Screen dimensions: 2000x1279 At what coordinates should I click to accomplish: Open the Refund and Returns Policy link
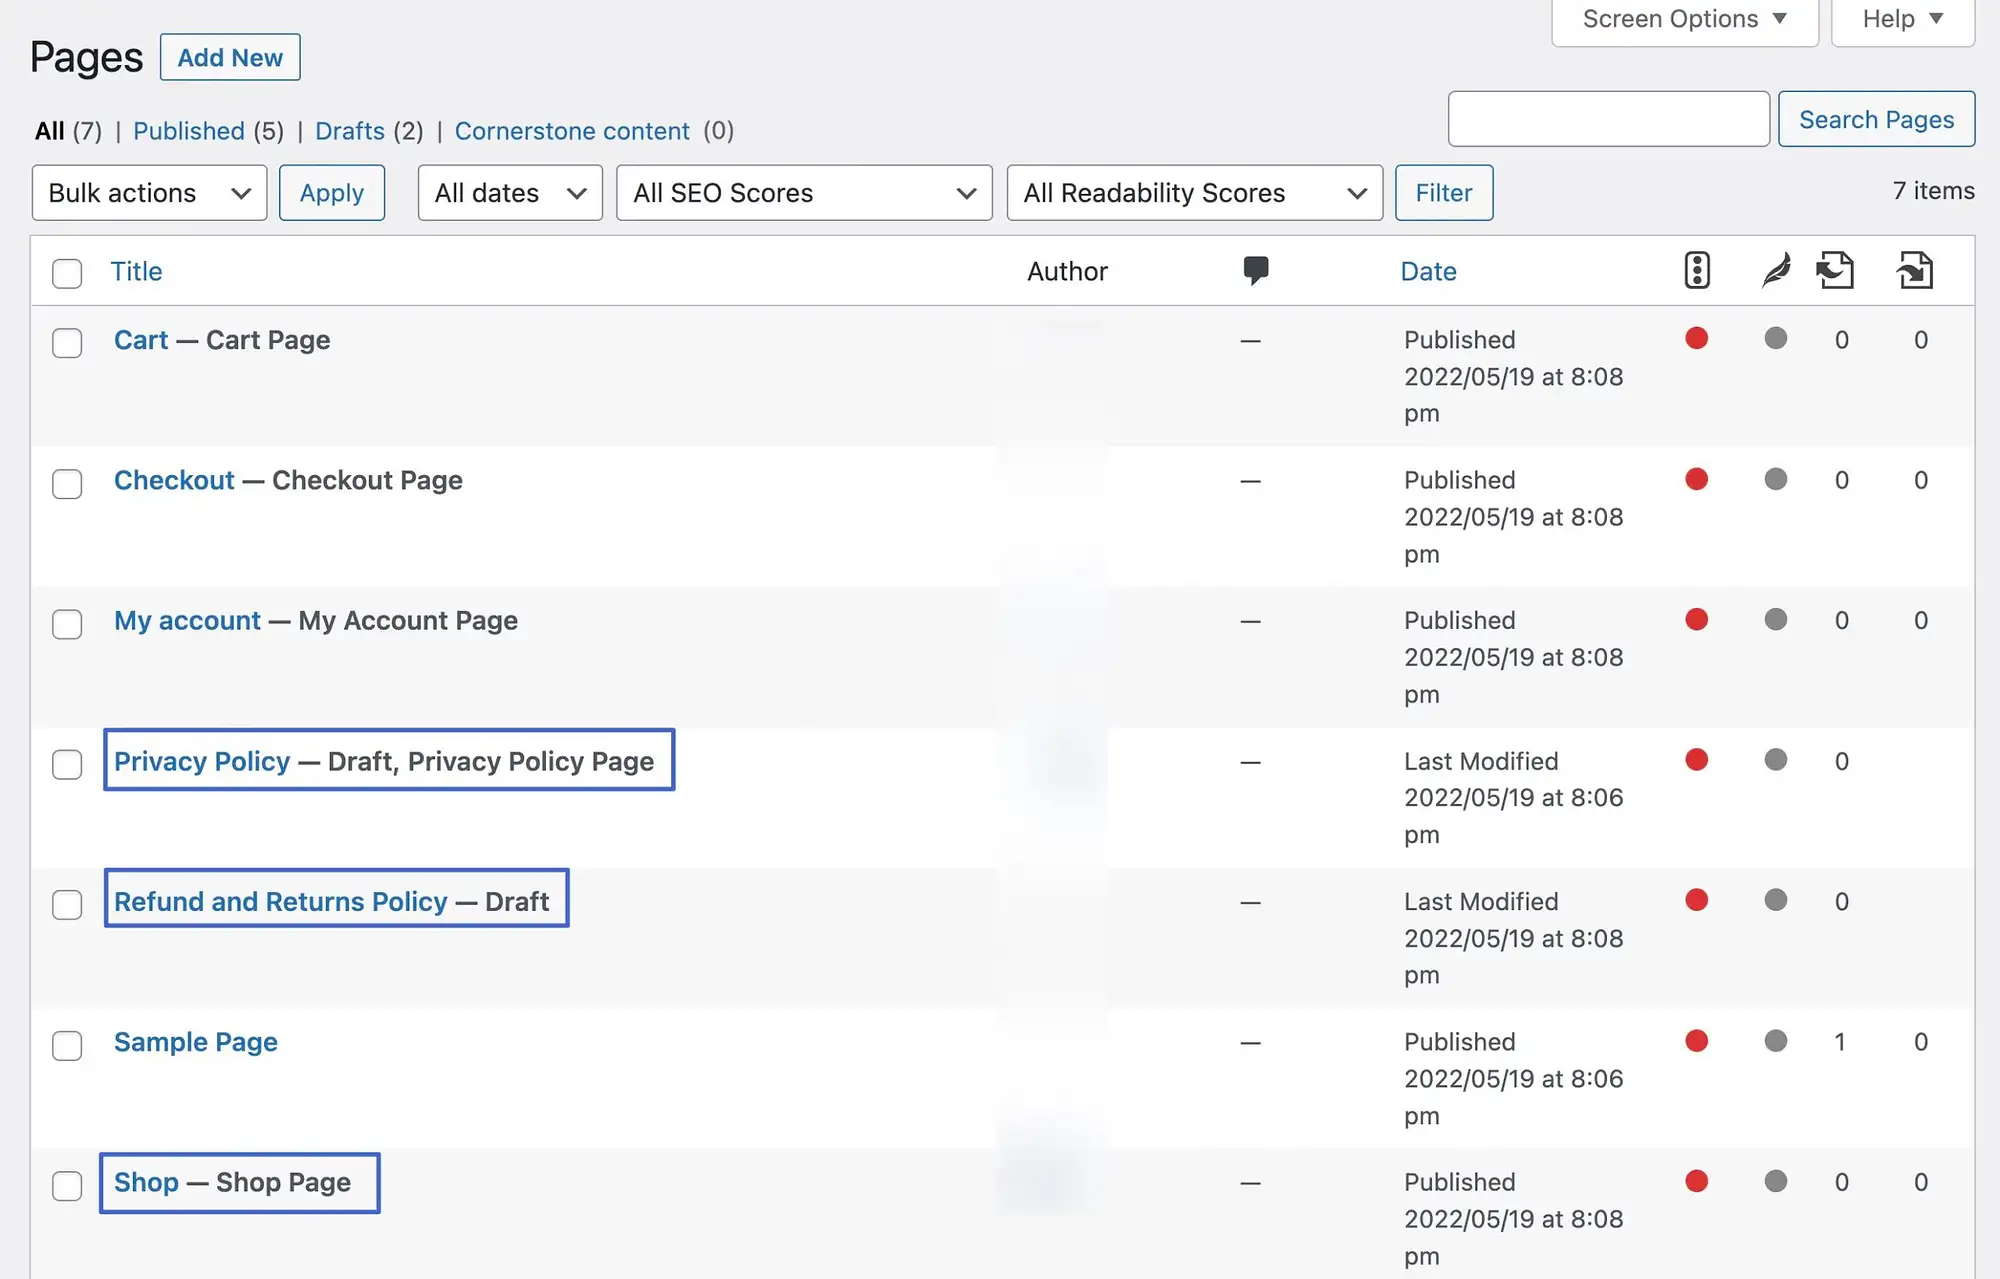[281, 902]
